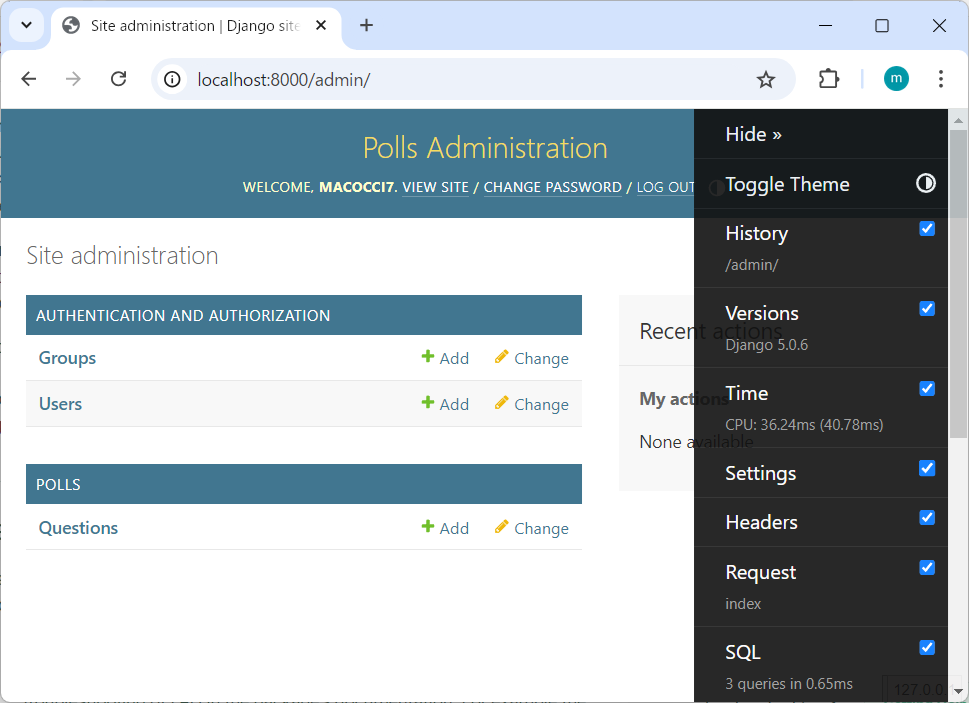Expand the tab search dropdown arrow
The width and height of the screenshot is (969, 703).
(27, 26)
